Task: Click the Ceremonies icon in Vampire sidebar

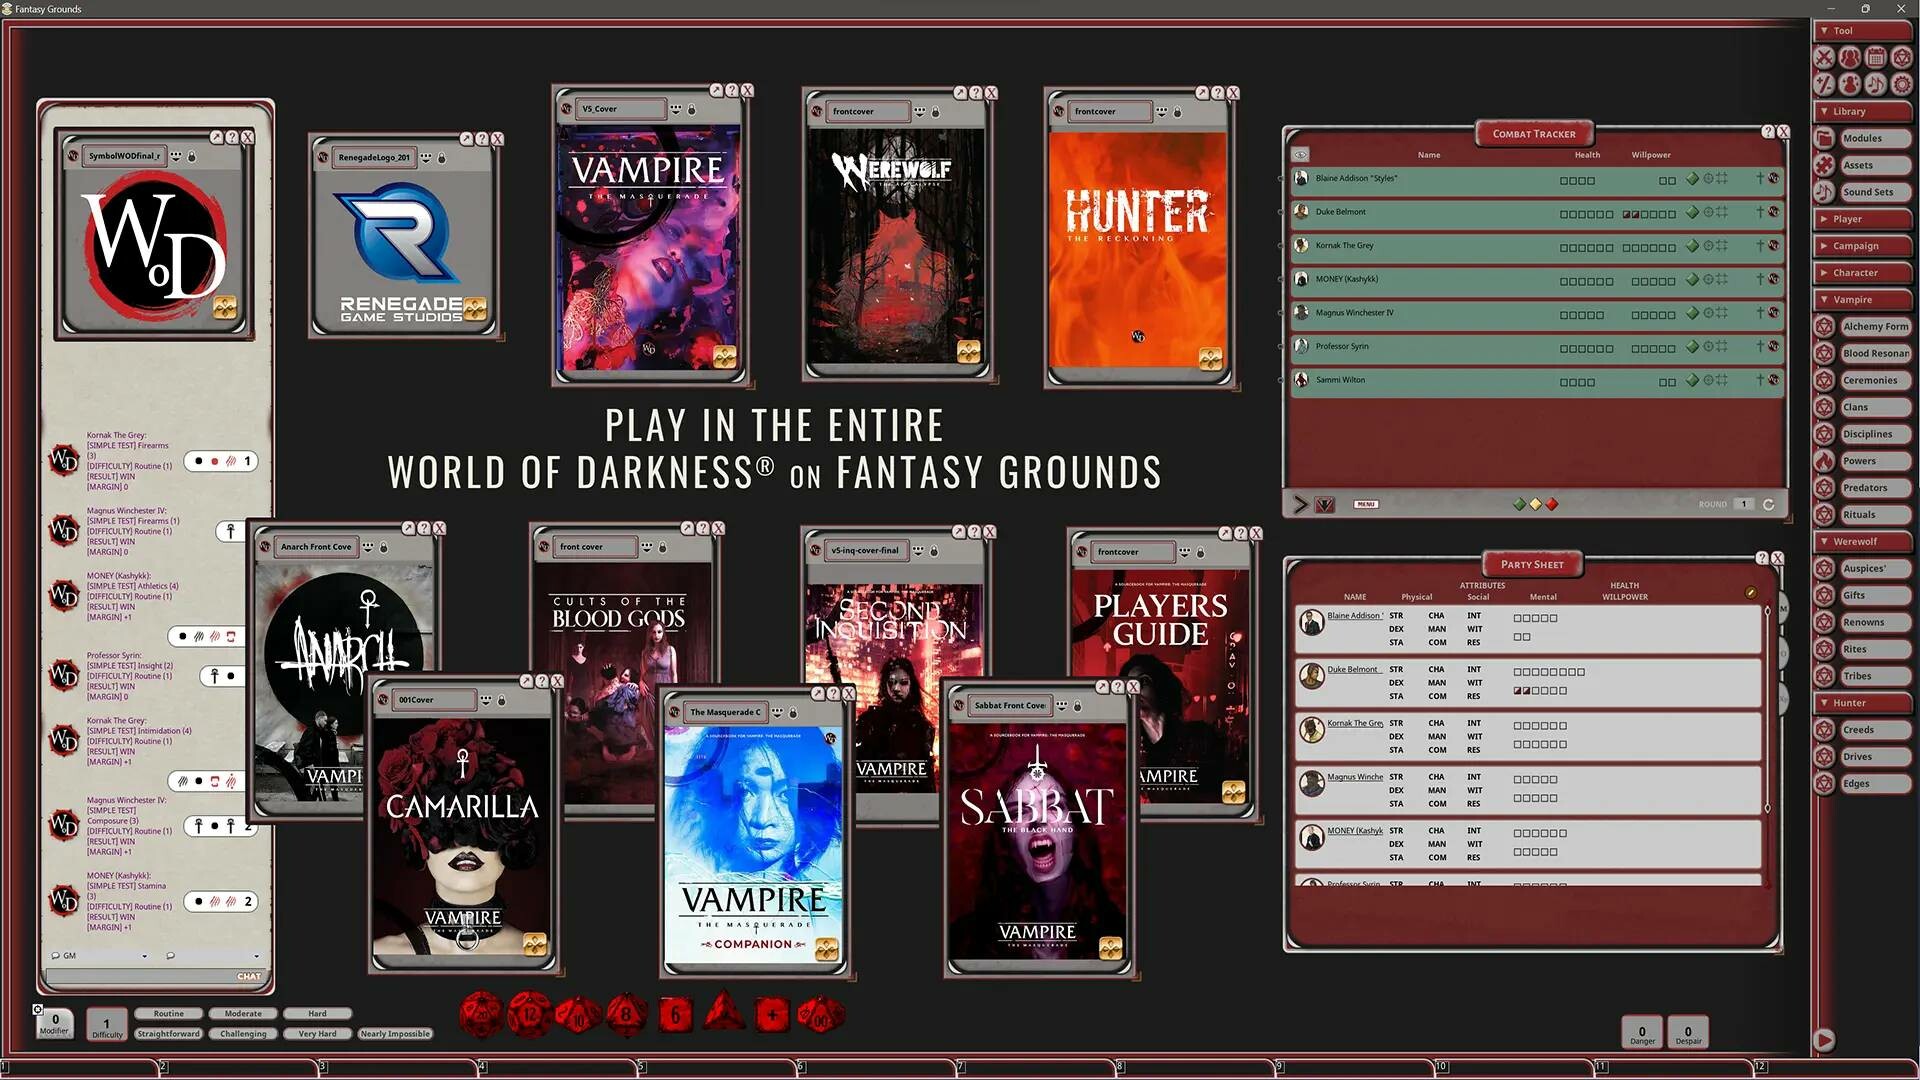Action: coord(1825,380)
